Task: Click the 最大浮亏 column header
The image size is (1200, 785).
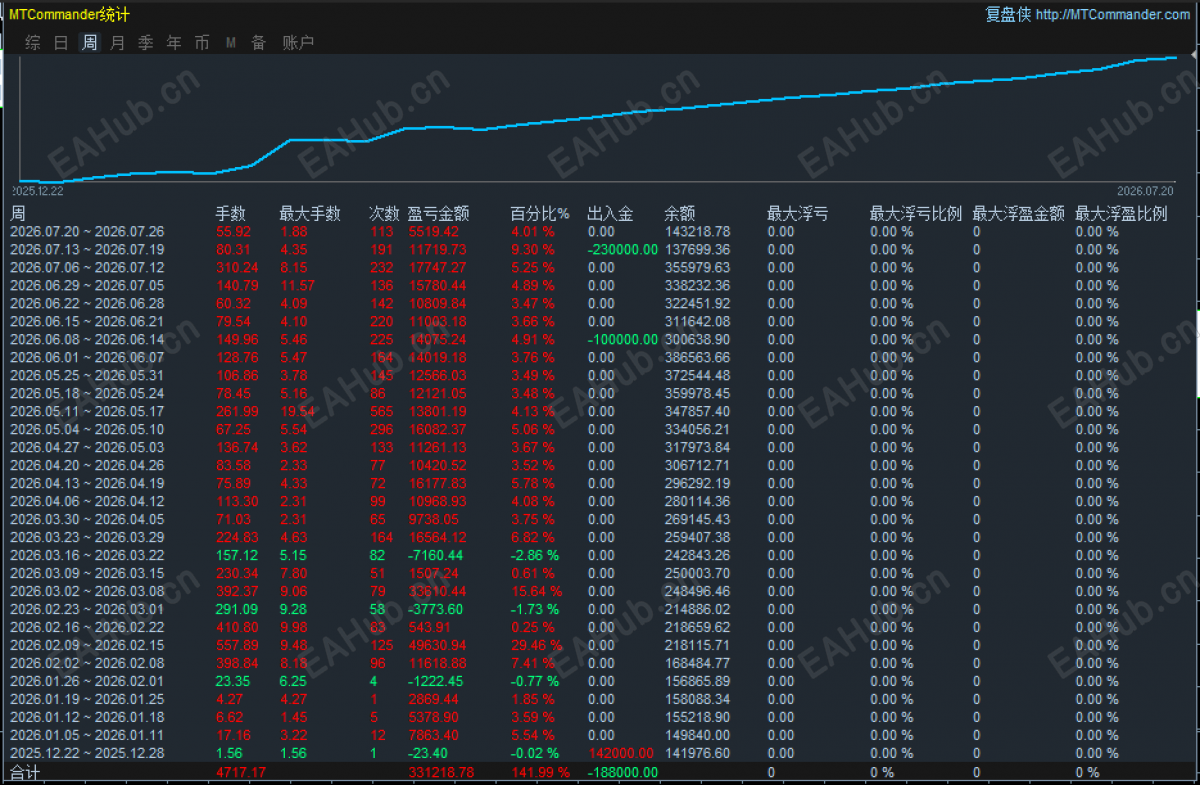Action: tap(797, 213)
